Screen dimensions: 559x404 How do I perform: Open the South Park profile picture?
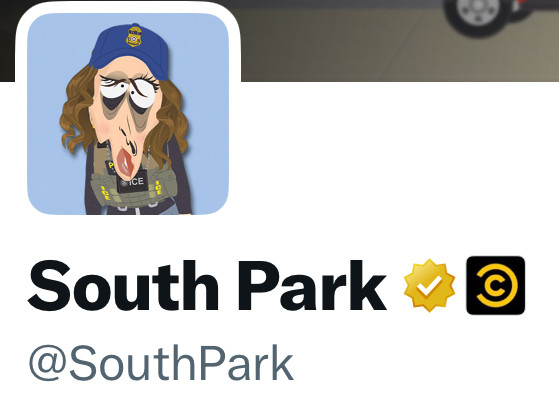tap(128, 114)
